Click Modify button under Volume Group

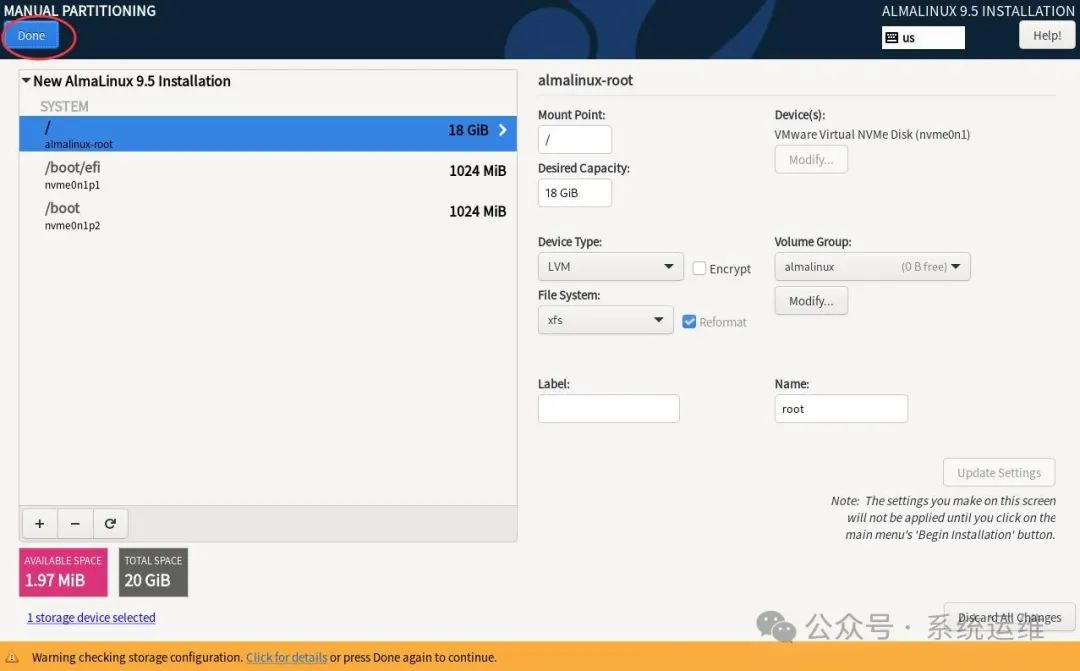pos(811,301)
